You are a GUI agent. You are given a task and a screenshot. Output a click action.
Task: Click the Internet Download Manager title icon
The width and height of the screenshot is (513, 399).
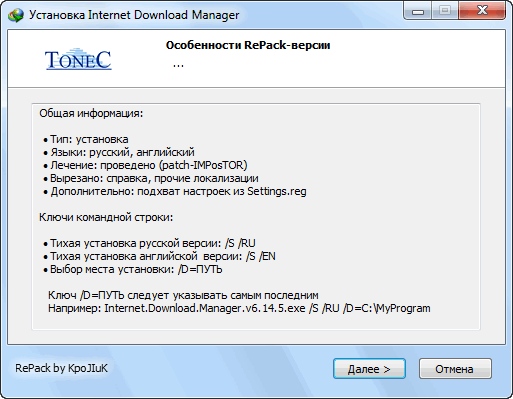click(x=16, y=15)
